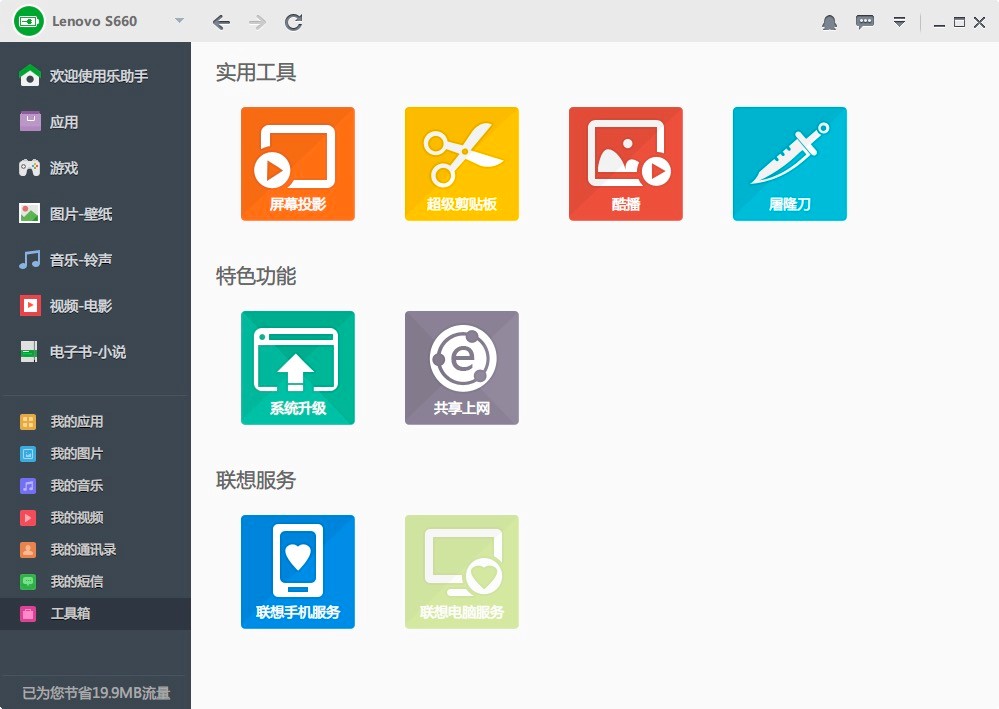Select 我的图片 in the sidebar
The width and height of the screenshot is (999, 709).
[x=96, y=454]
